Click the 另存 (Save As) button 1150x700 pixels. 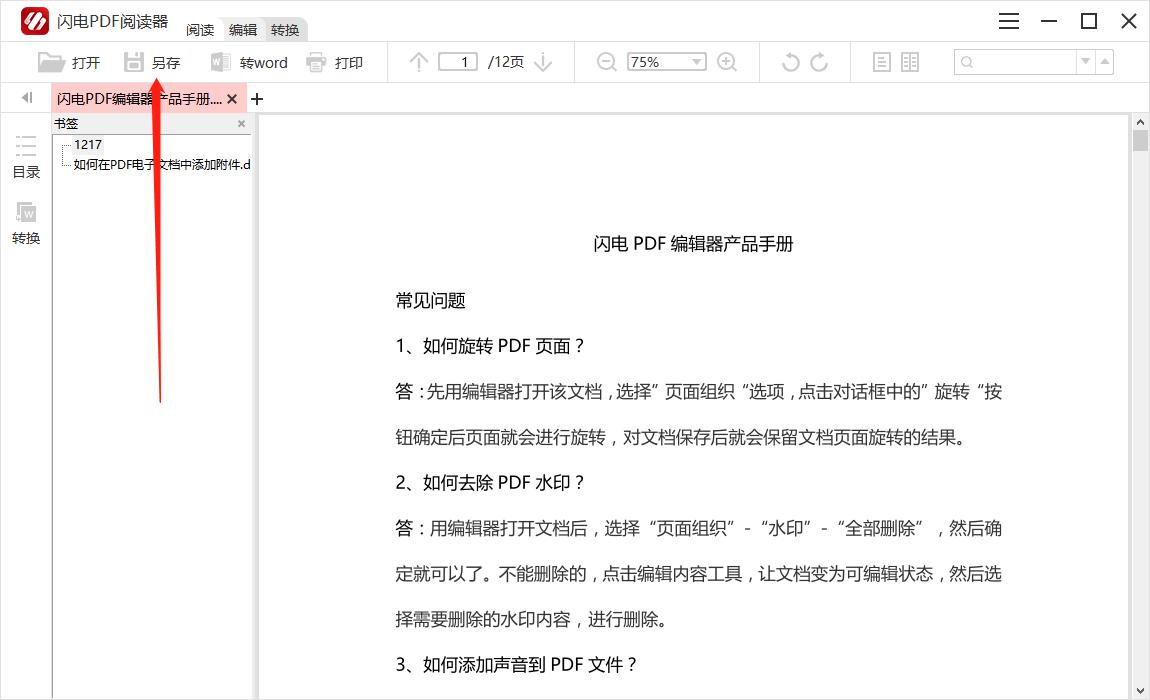tap(152, 63)
